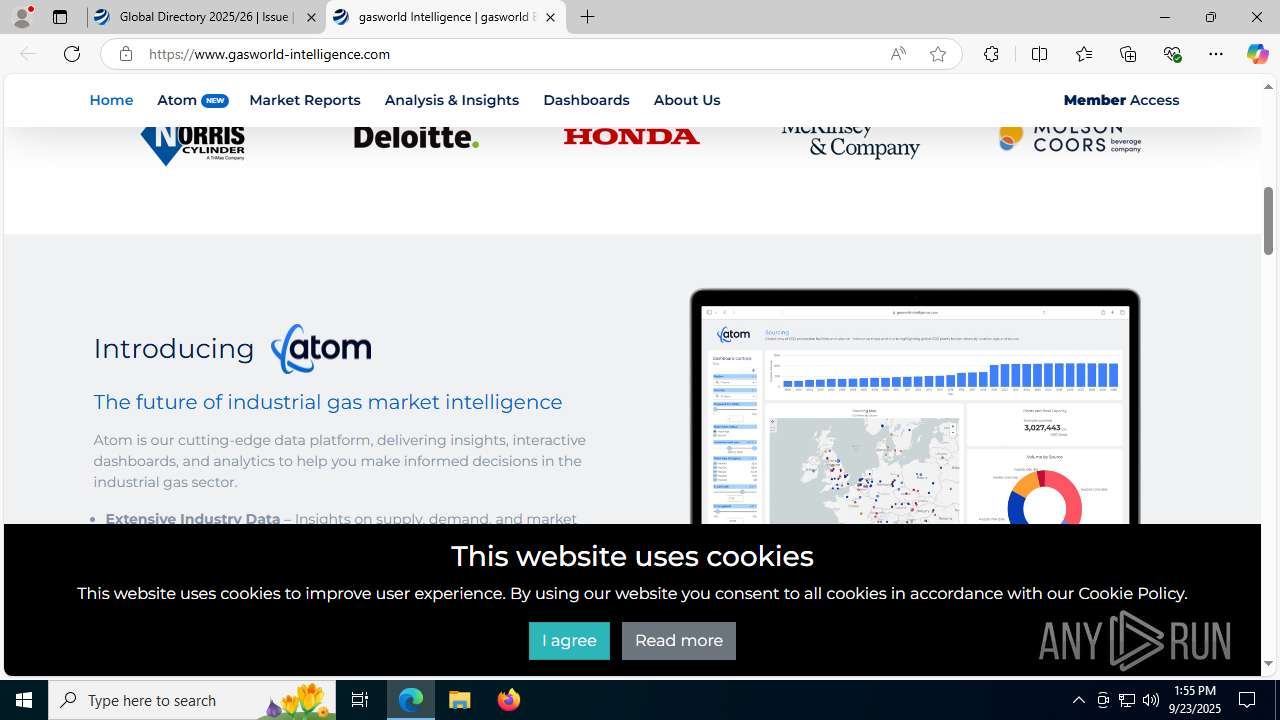Image resolution: width=1280 pixels, height=720 pixels.
Task: Select the gasworld Intelligence tab
Action: (x=446, y=17)
